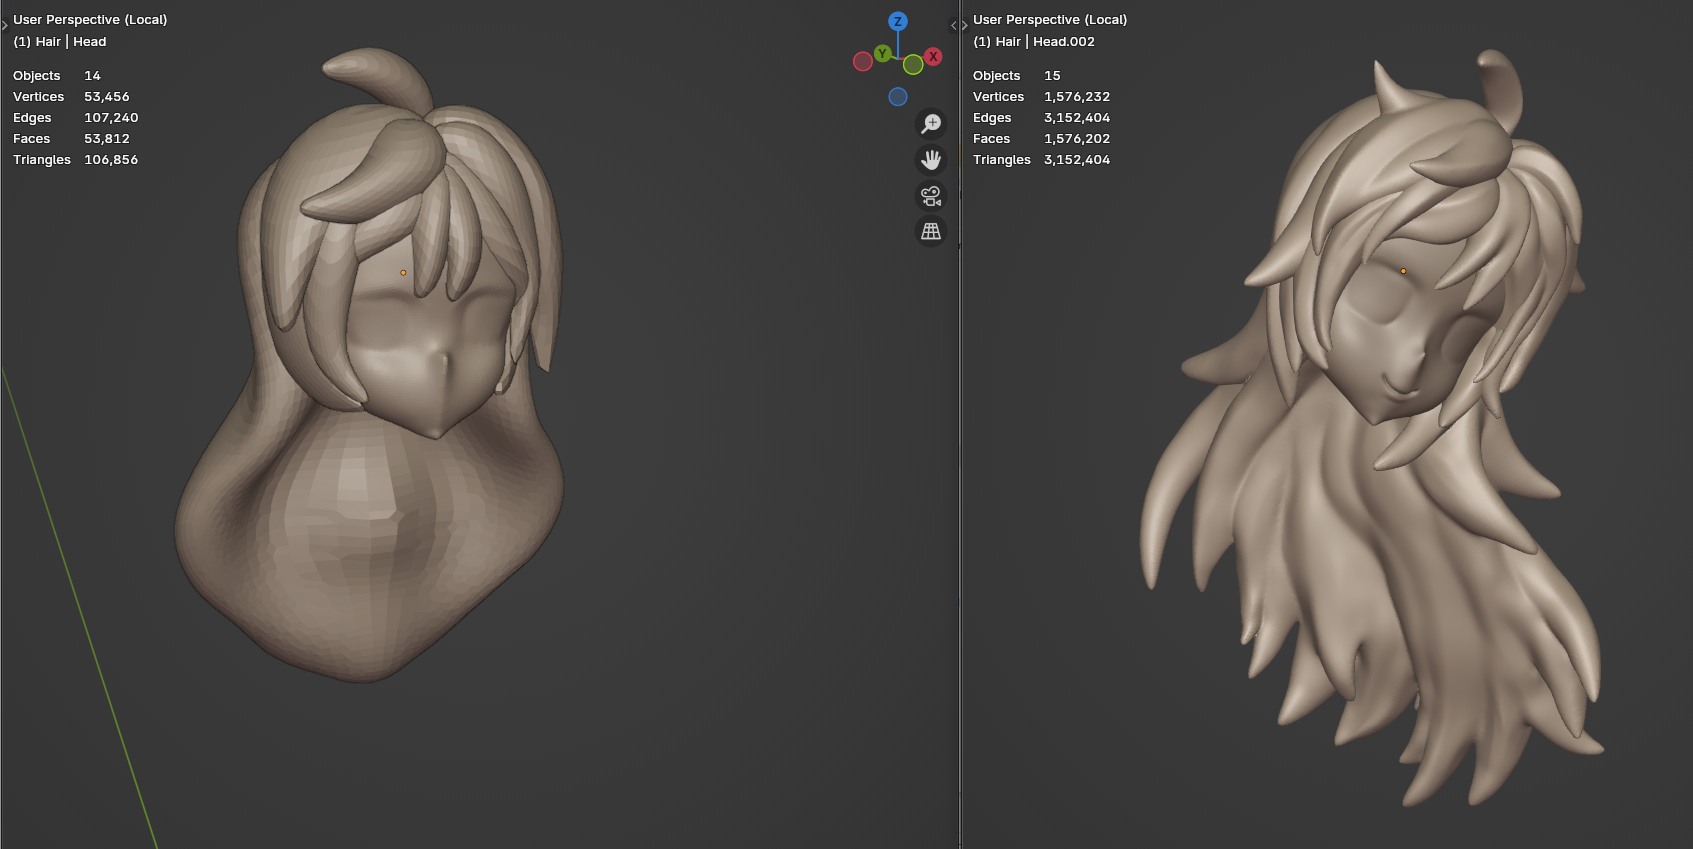Toggle the camera view button
The width and height of the screenshot is (1693, 849).
tap(931, 196)
